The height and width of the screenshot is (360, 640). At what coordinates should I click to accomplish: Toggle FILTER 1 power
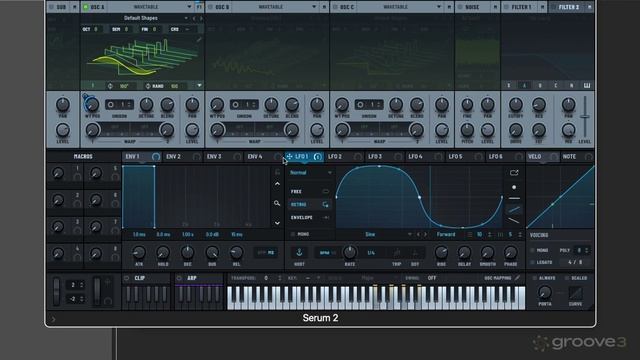[507, 7]
